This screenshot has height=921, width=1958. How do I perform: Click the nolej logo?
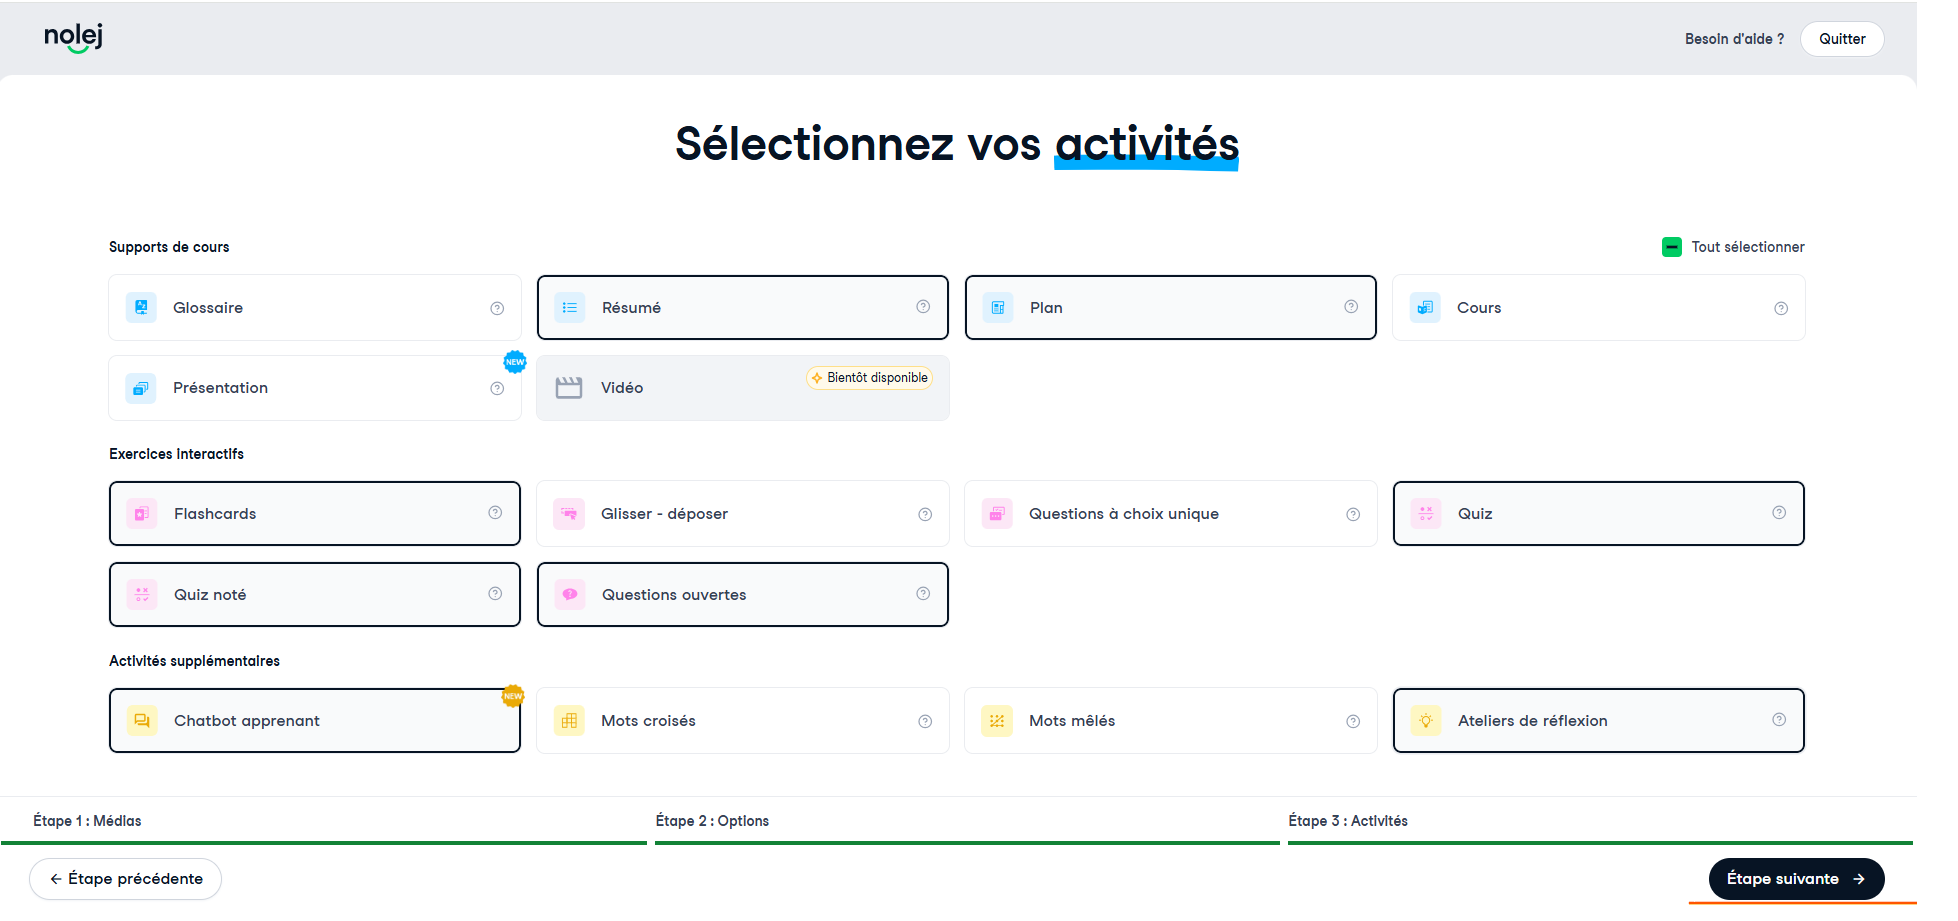(73, 37)
